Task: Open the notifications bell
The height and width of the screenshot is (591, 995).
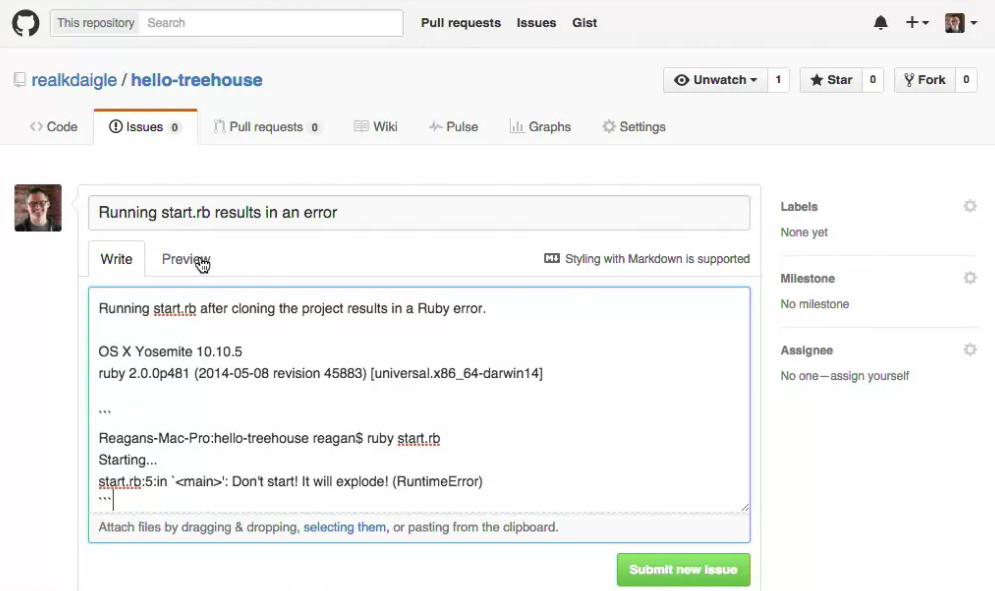Action: [x=880, y=23]
